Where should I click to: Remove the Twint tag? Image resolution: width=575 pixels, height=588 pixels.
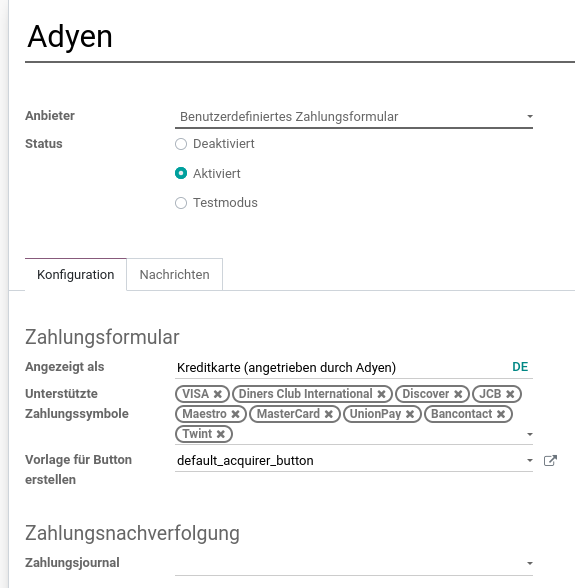tap(221, 434)
